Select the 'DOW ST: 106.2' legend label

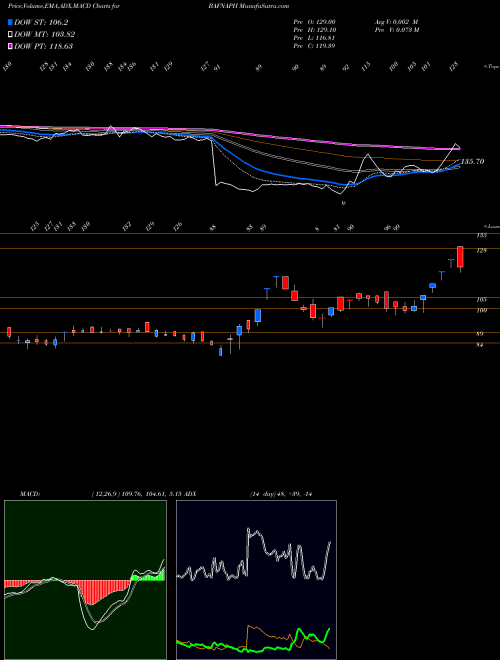[41, 23]
